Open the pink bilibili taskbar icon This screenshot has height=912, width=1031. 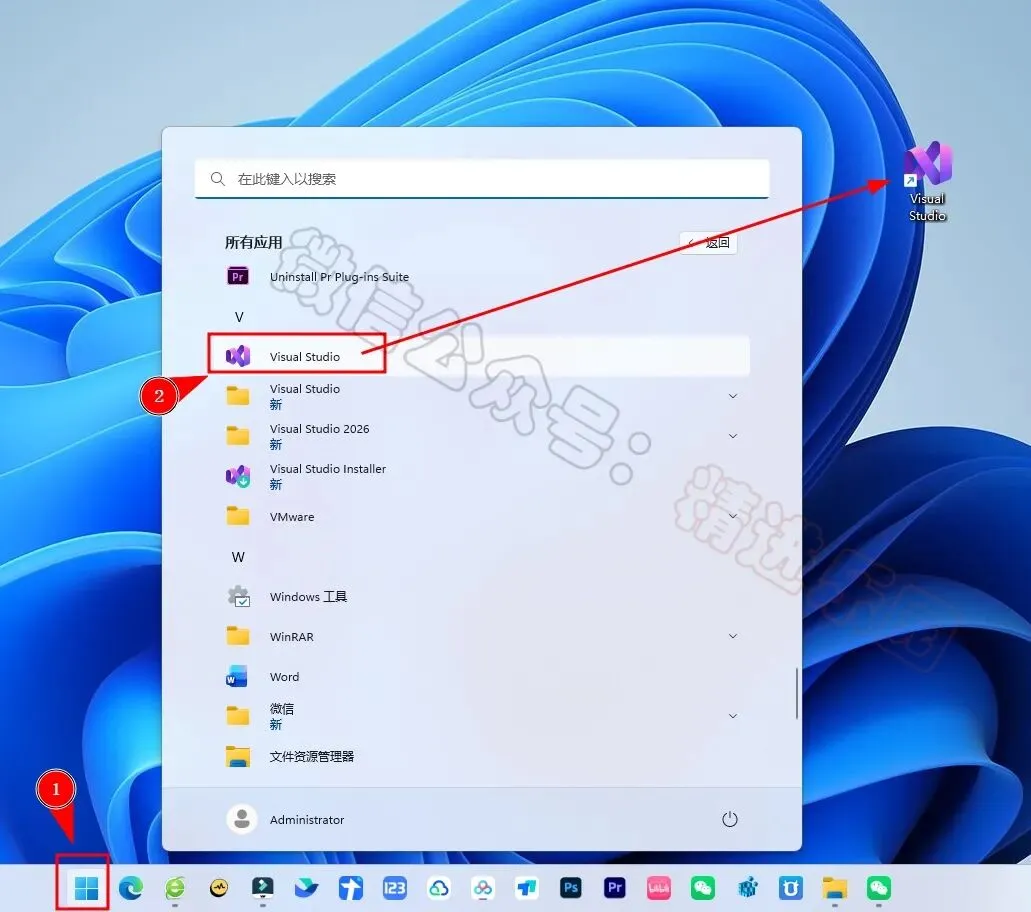[x=659, y=888]
